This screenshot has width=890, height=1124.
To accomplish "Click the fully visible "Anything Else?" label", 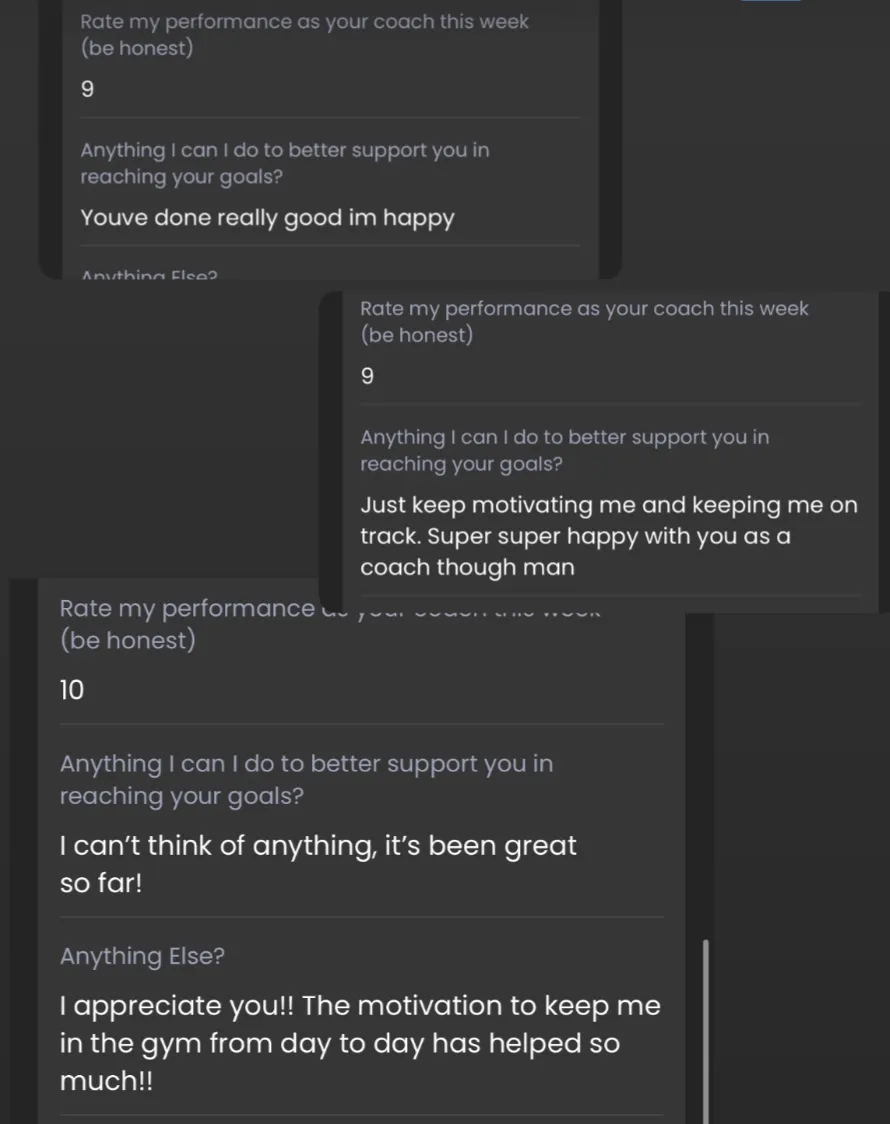I will tap(142, 956).
